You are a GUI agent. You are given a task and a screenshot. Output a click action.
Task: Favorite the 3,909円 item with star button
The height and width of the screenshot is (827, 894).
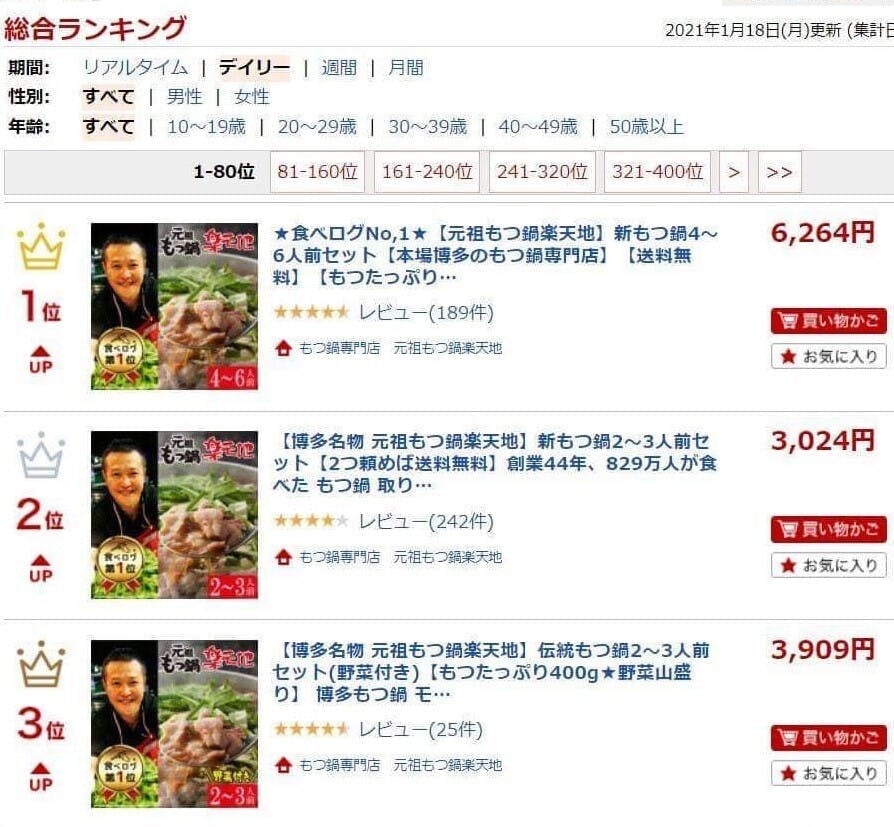coord(828,773)
